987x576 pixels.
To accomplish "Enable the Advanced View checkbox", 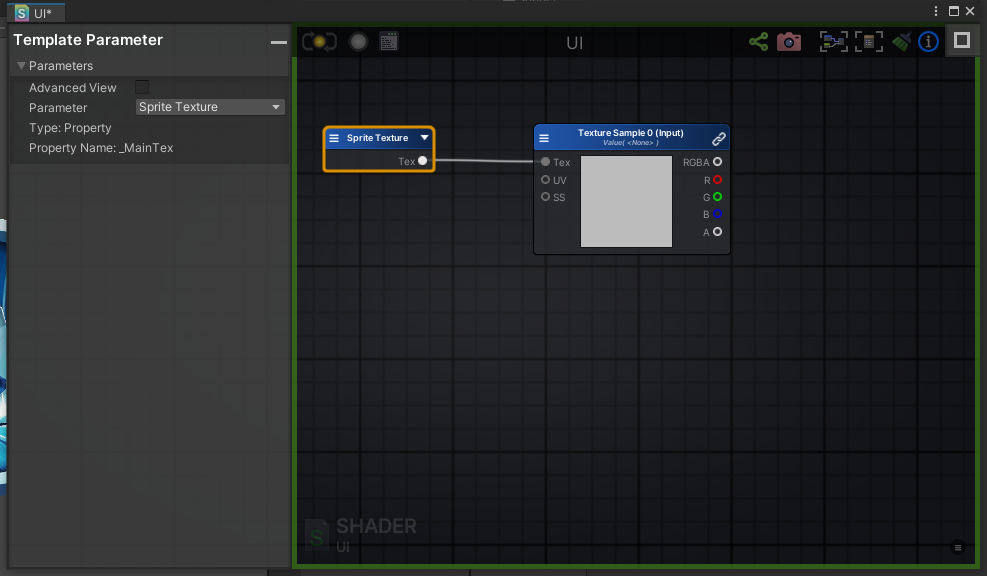I will (x=142, y=88).
